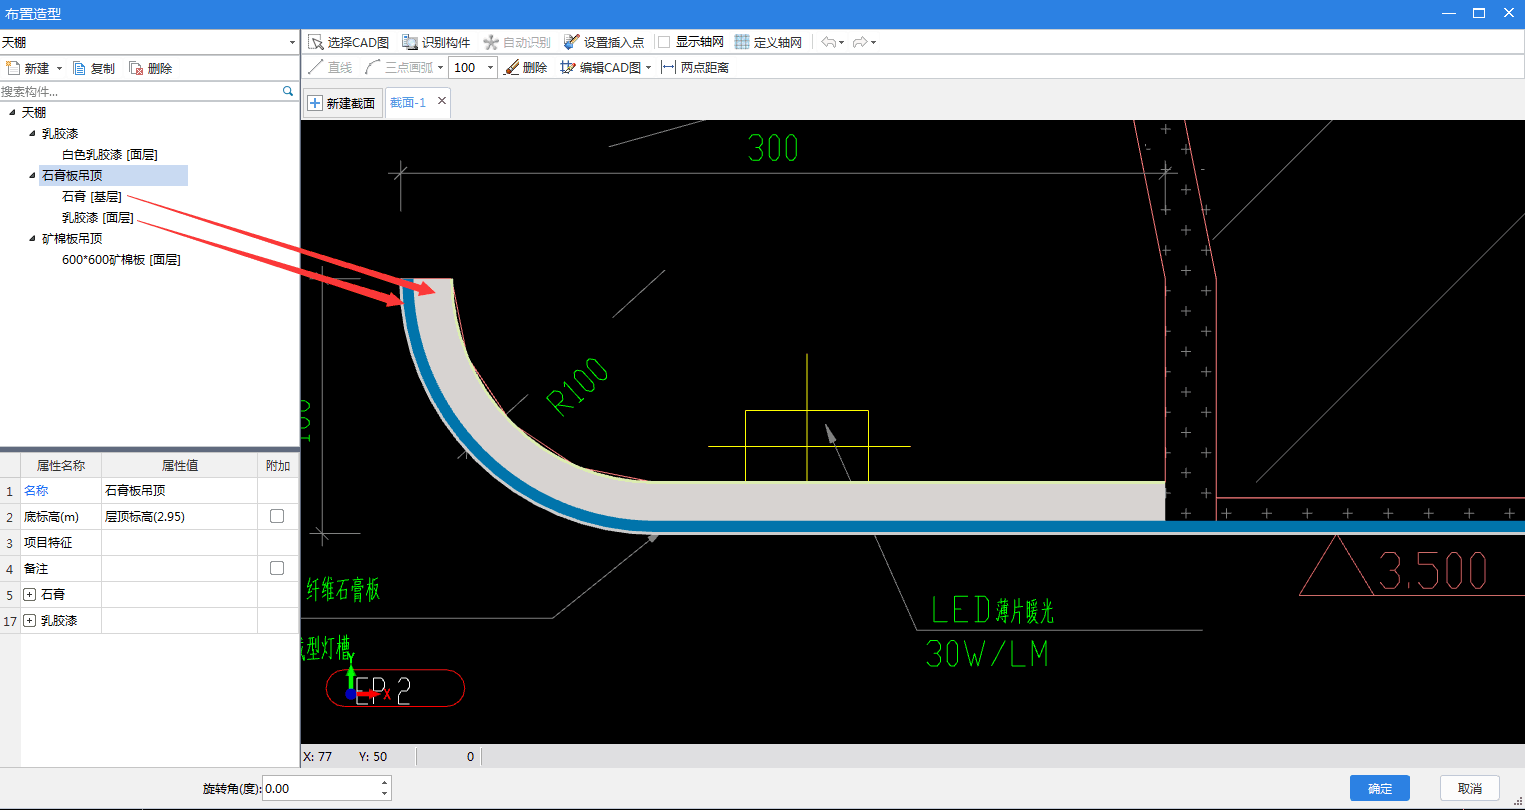
Task: Expand the 乳胶漆 property row
Action: 30,620
